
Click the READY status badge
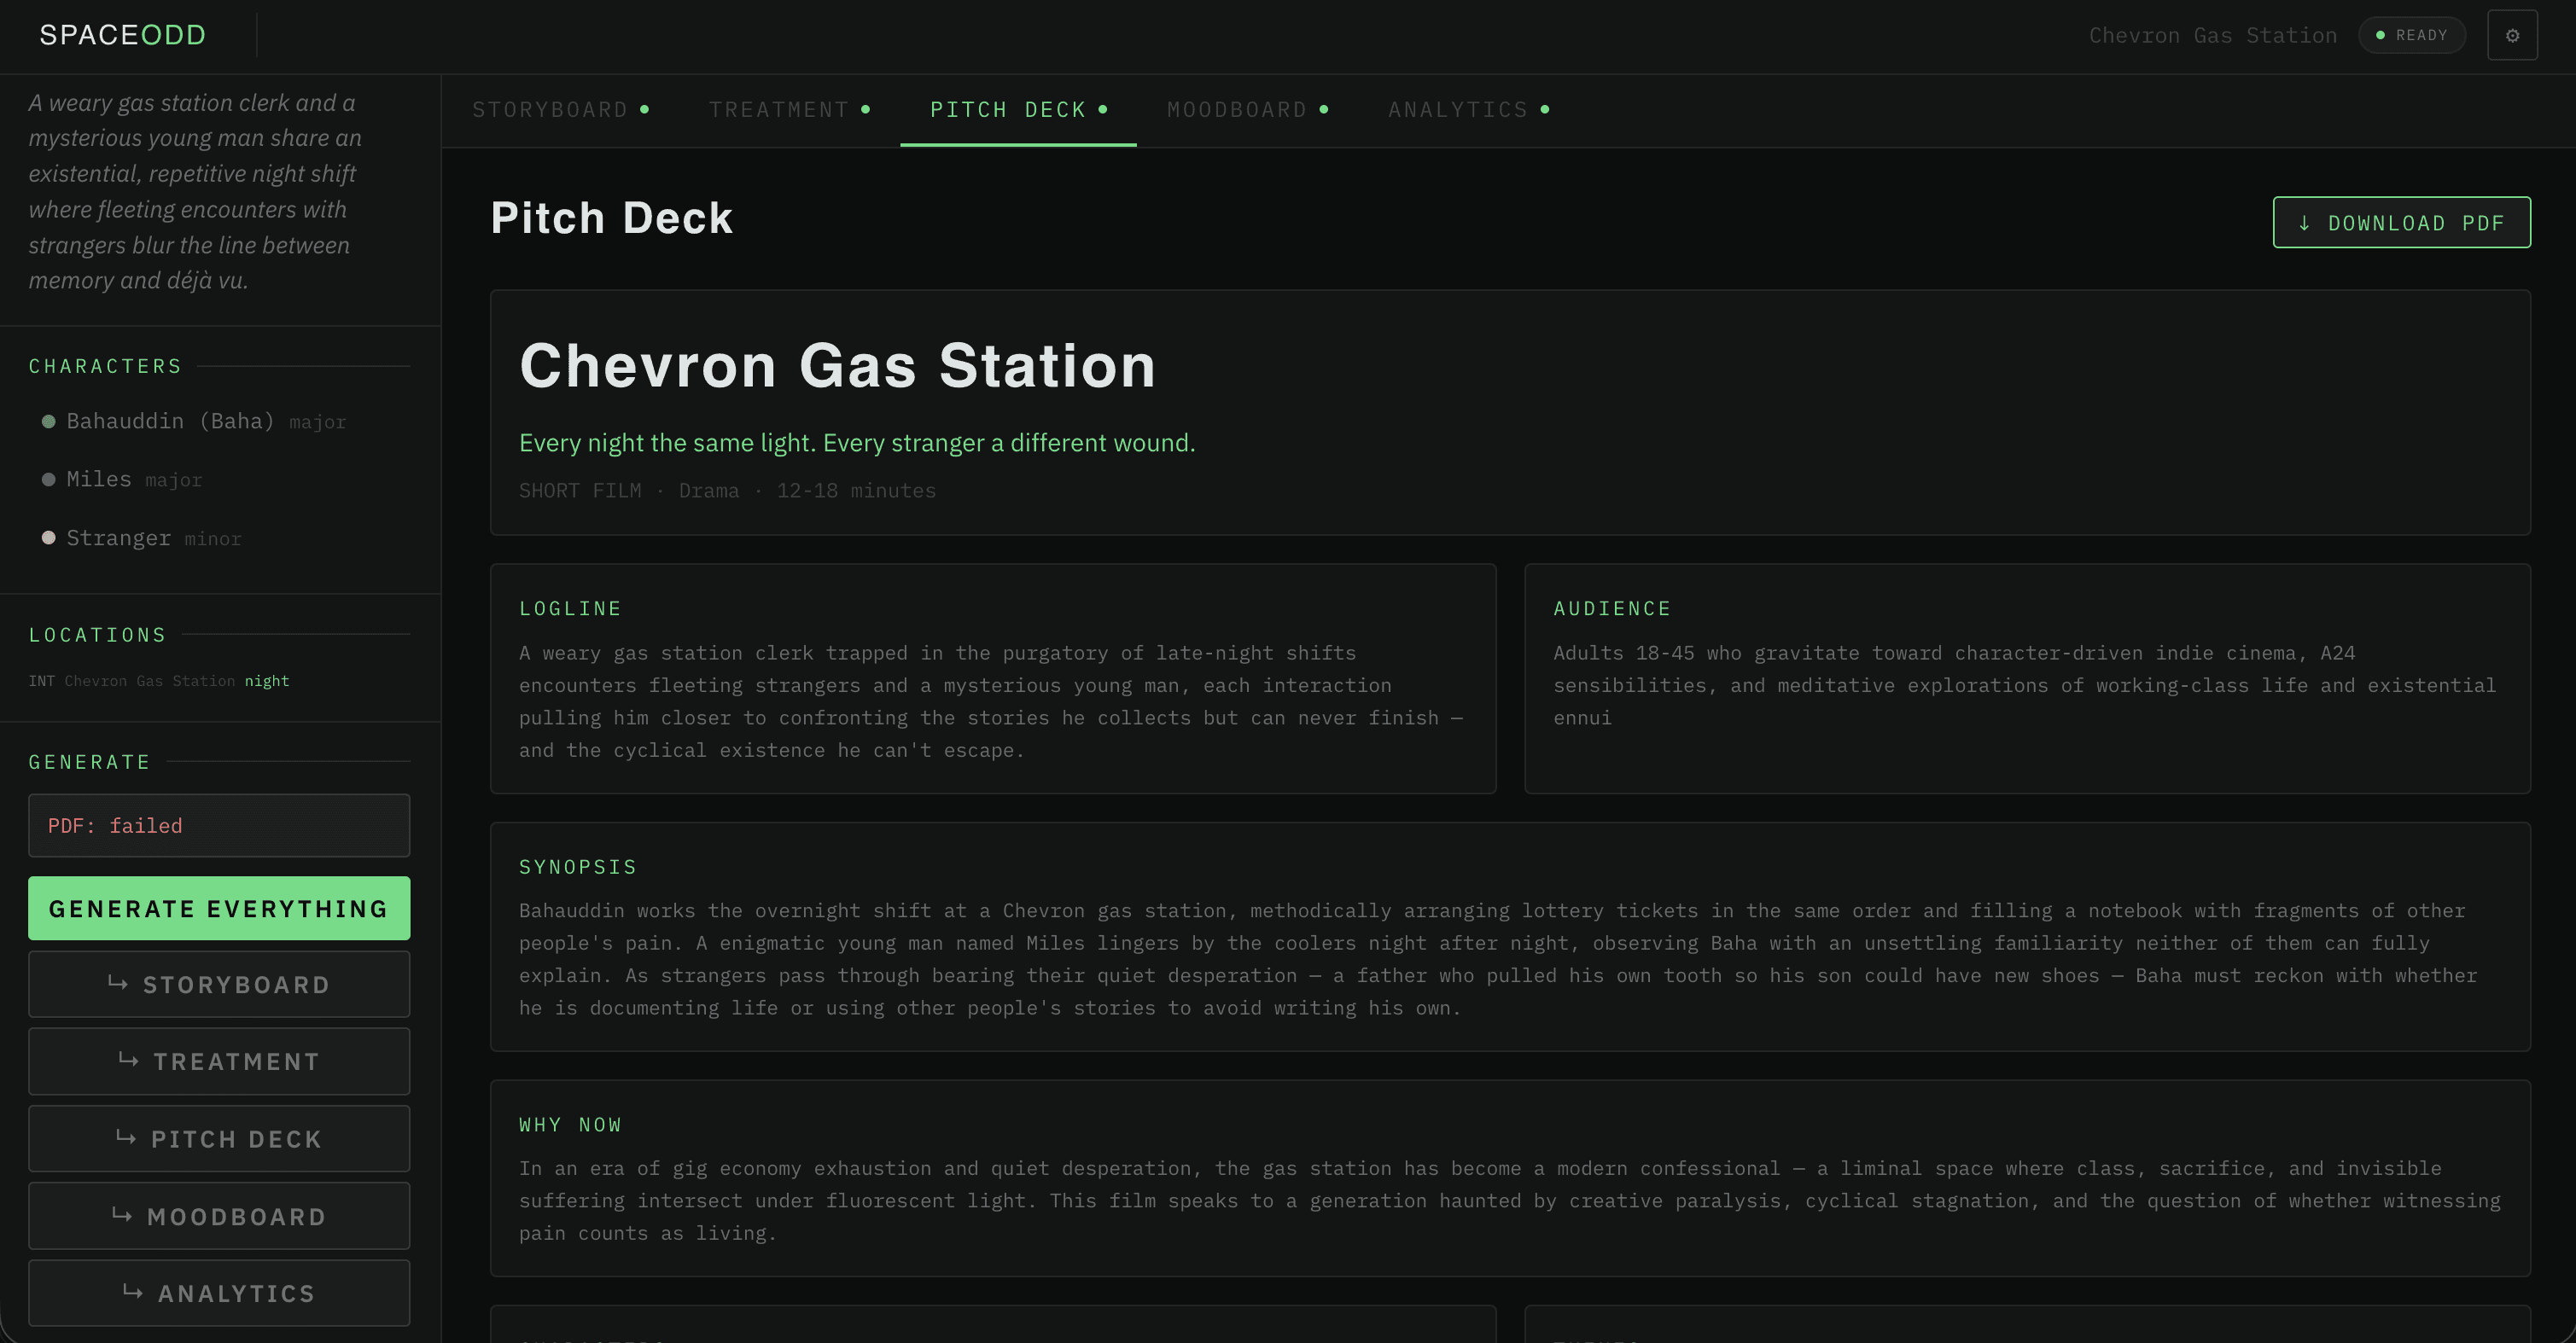point(2411,35)
